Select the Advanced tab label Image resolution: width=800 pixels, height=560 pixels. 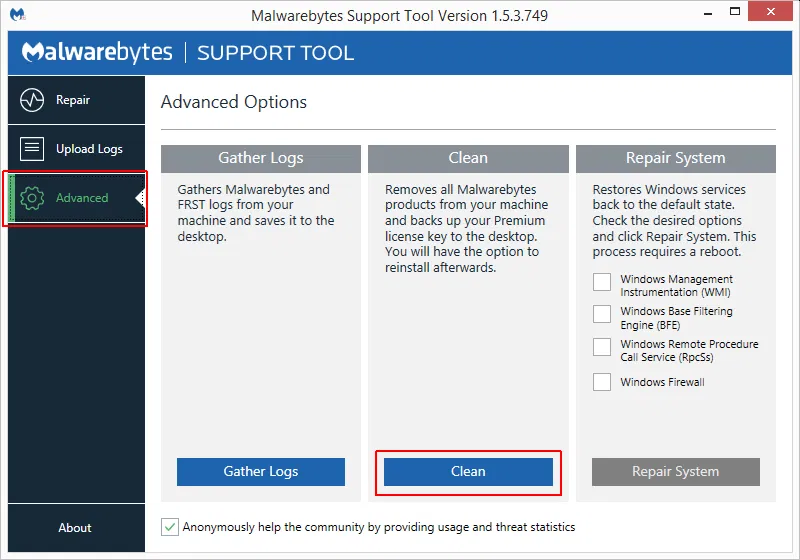(x=82, y=198)
